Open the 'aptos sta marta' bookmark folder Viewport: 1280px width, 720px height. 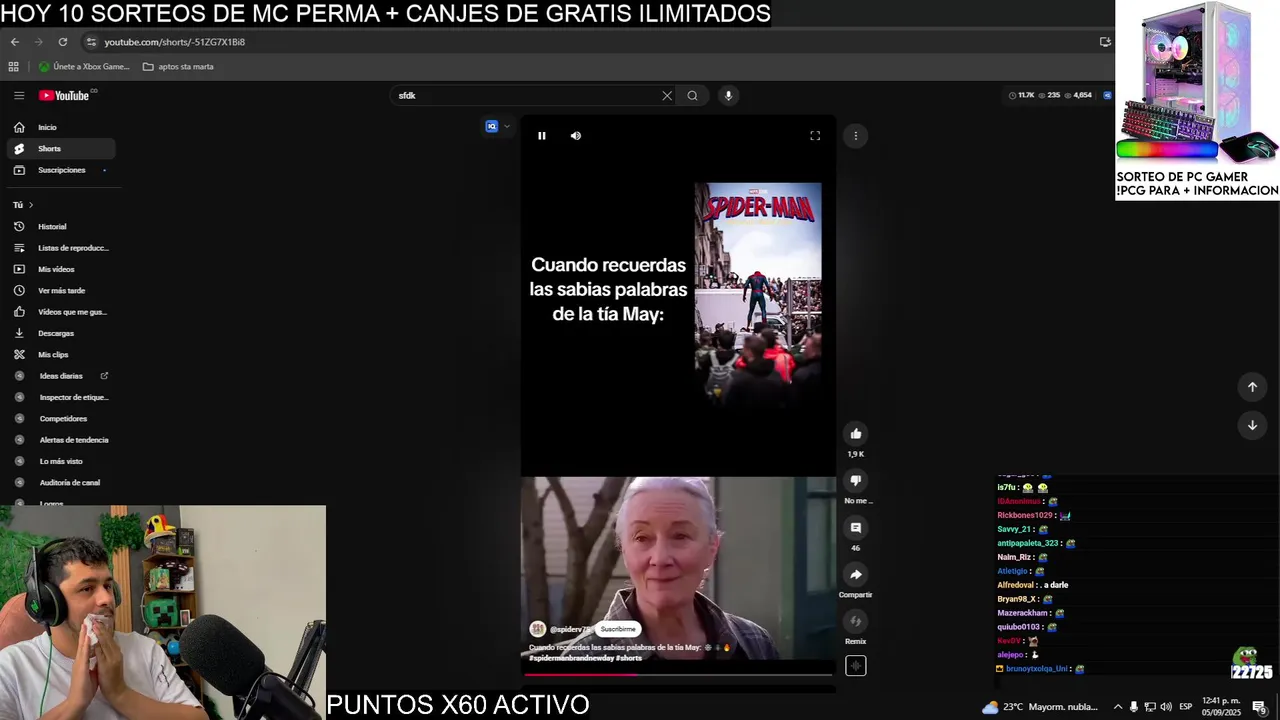(x=178, y=67)
